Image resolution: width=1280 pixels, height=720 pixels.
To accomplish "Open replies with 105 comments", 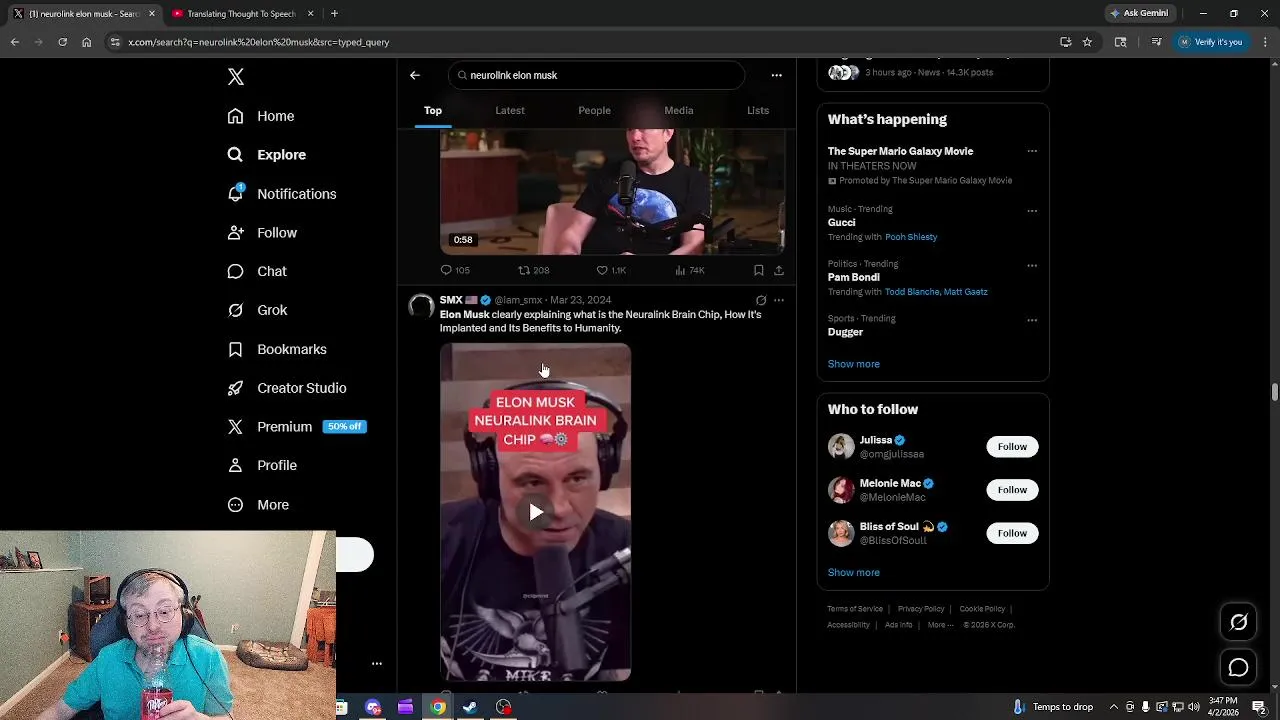I will pos(455,270).
